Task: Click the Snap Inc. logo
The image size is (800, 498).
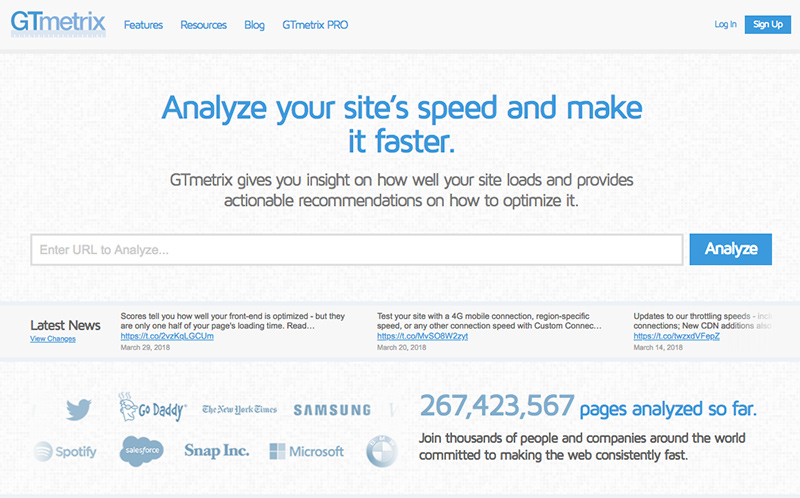Action: [217, 451]
